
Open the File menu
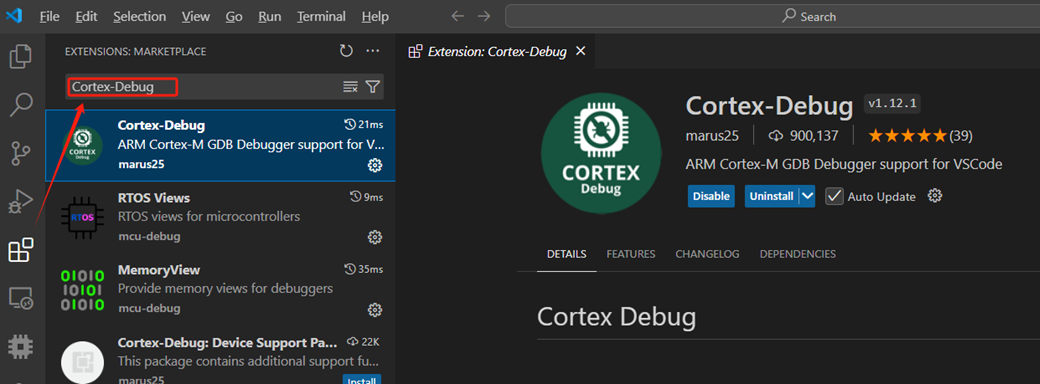(x=50, y=17)
